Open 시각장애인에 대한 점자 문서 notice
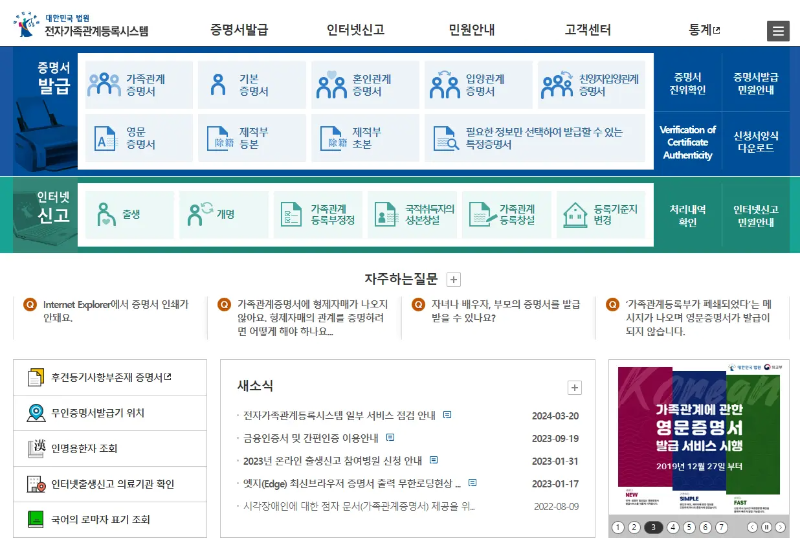800x546 pixels. [x=359, y=506]
